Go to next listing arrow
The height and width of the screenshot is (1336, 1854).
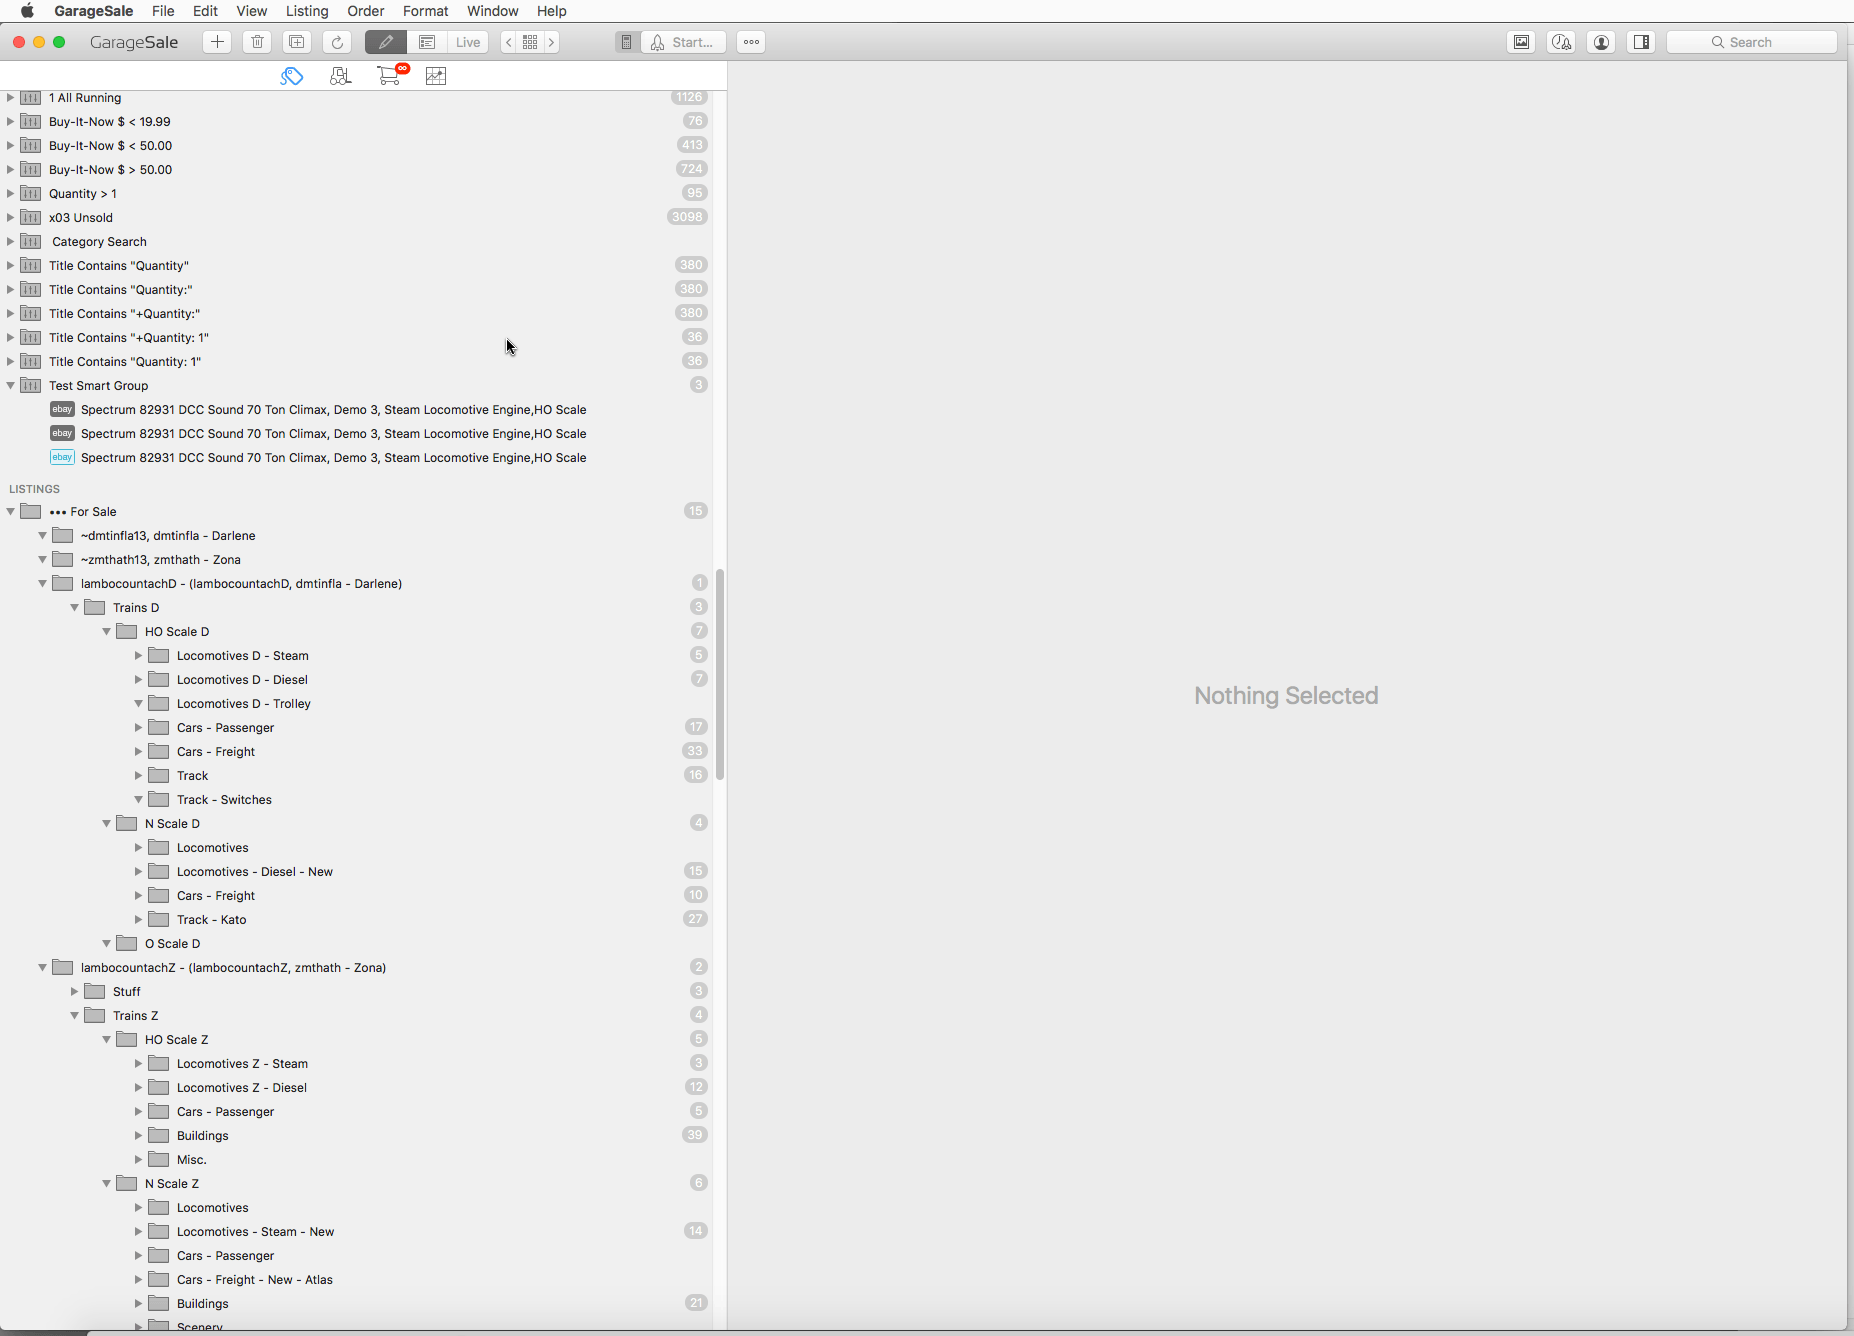click(x=551, y=42)
